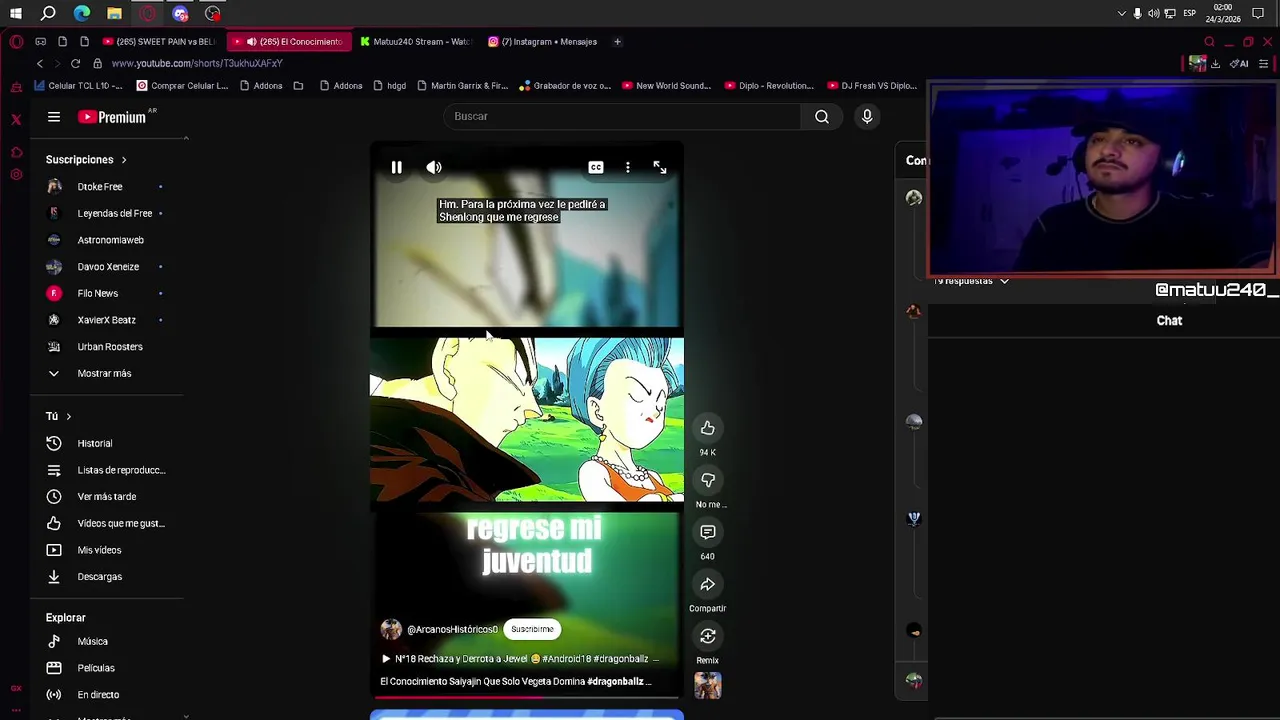Open linked video 'N°18 Rechaza y Derrota a Jewel'
Screen dimensions: 1280x720
520,659
